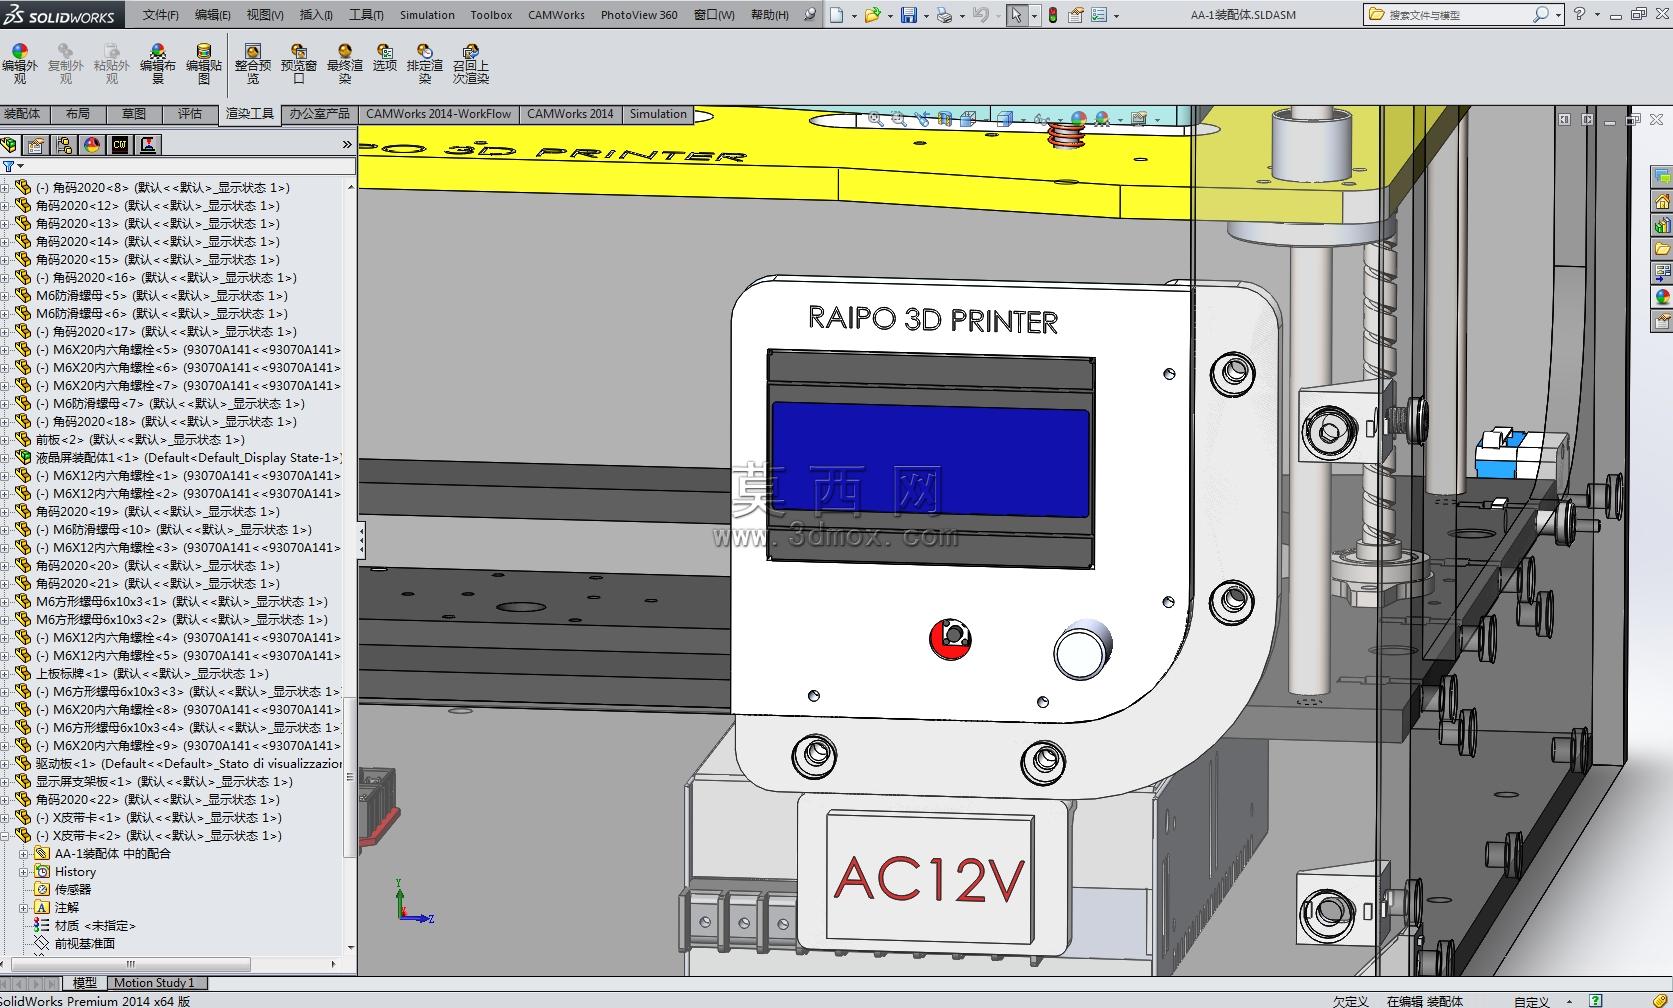
Task: Click the 编辑外观 (Edit Appearance) tool
Action: pyautogui.click(x=20, y=64)
